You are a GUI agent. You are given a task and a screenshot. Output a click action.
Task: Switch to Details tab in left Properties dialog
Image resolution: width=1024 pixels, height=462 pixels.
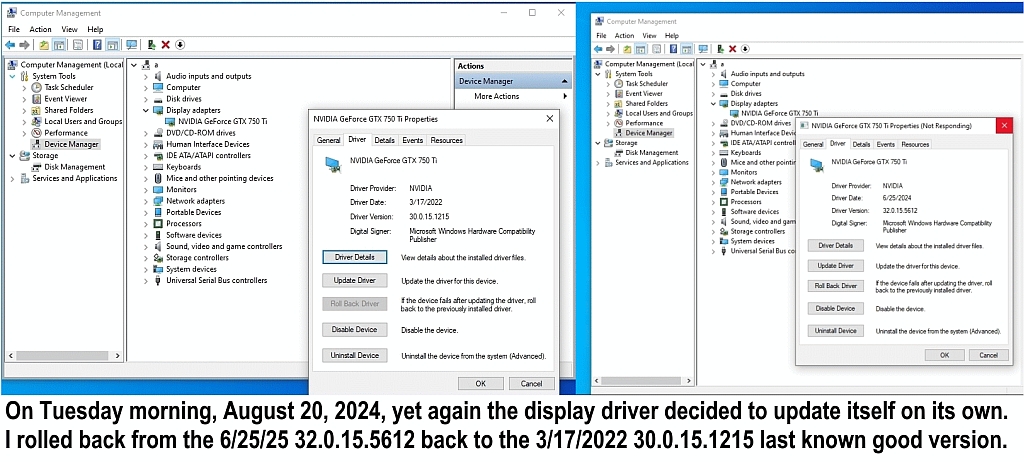click(385, 140)
